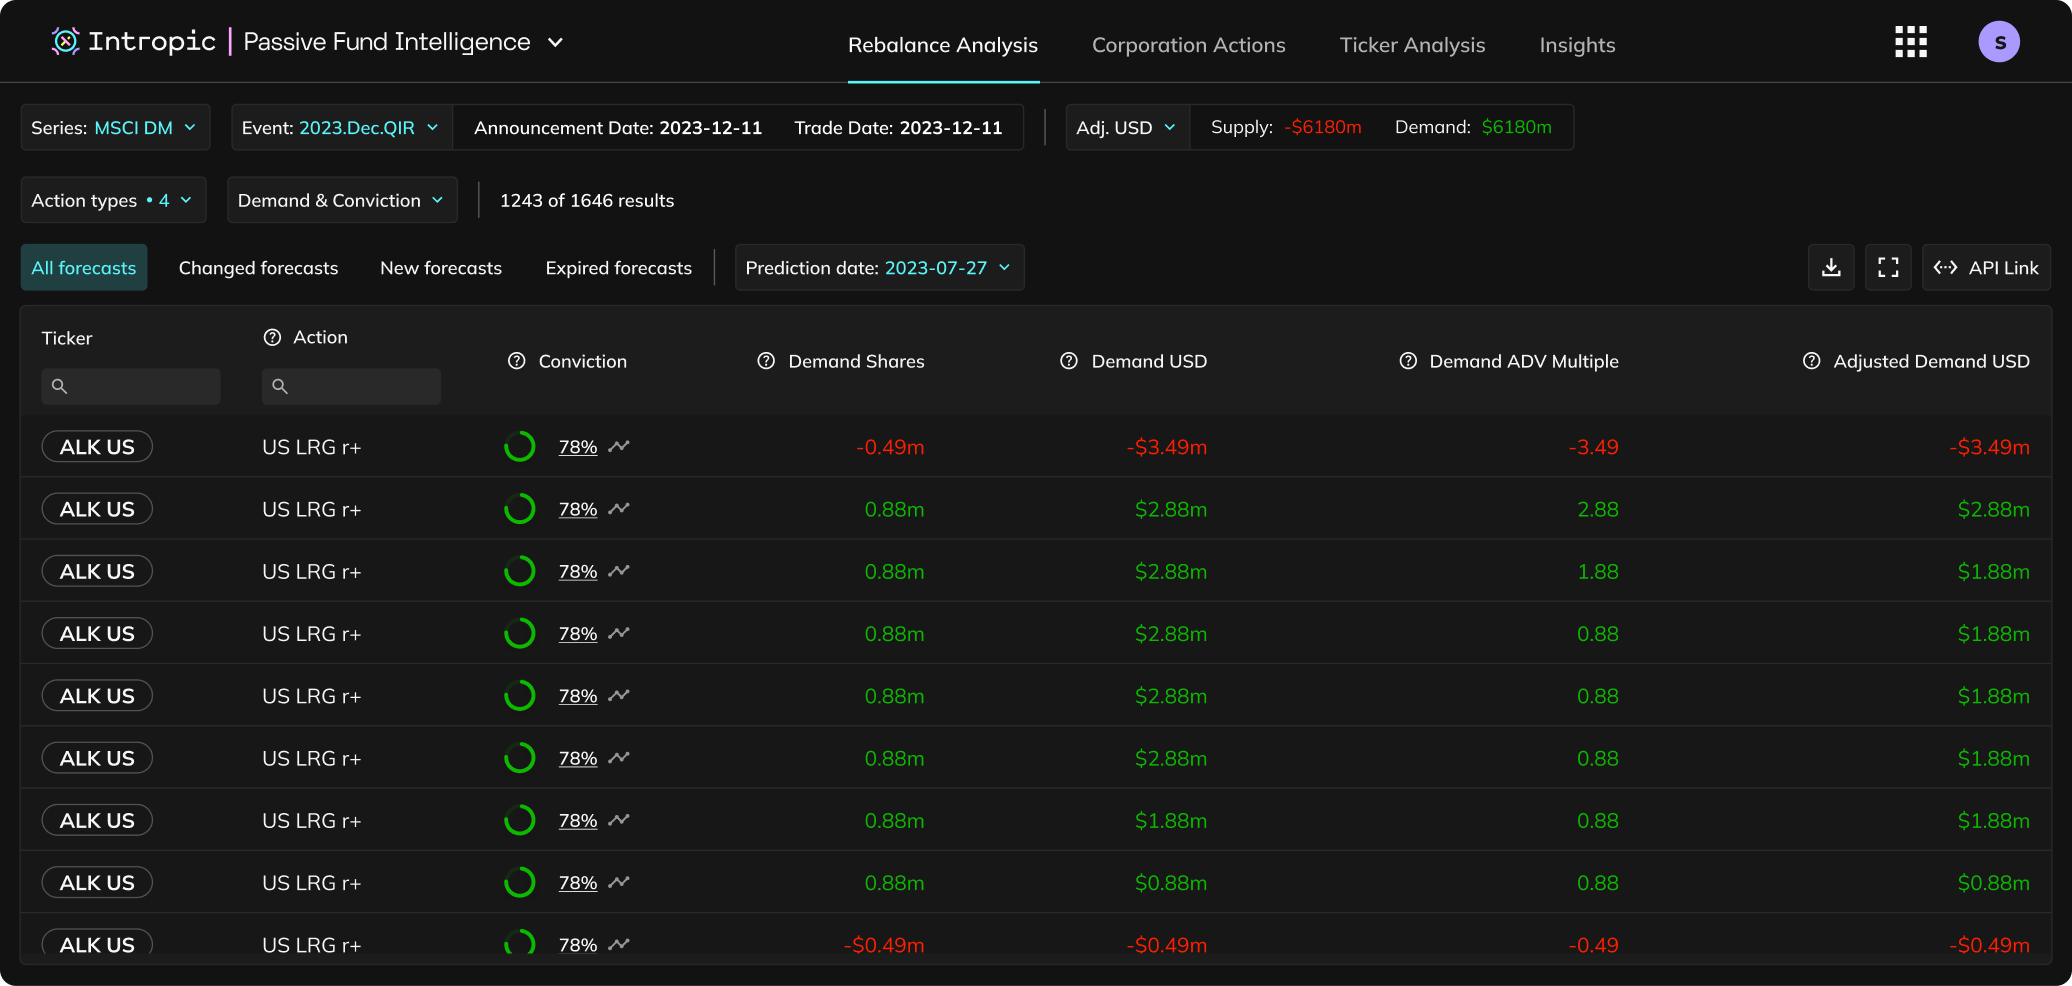The image size is (2072, 986).
Task: Open the apps grid menu icon
Action: 1910,42
